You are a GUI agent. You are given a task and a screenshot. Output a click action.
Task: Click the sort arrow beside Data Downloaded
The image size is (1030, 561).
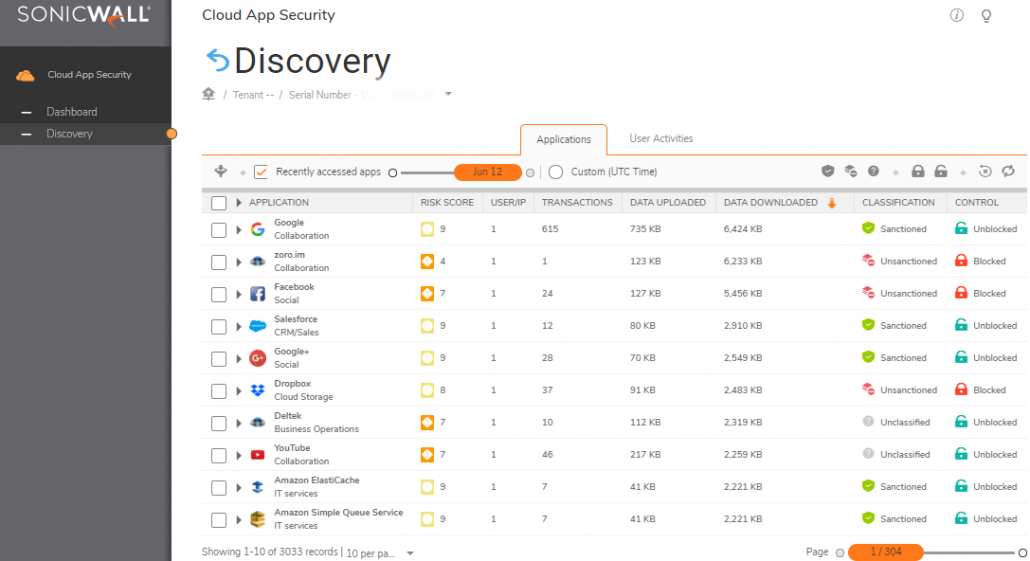[x=832, y=203]
